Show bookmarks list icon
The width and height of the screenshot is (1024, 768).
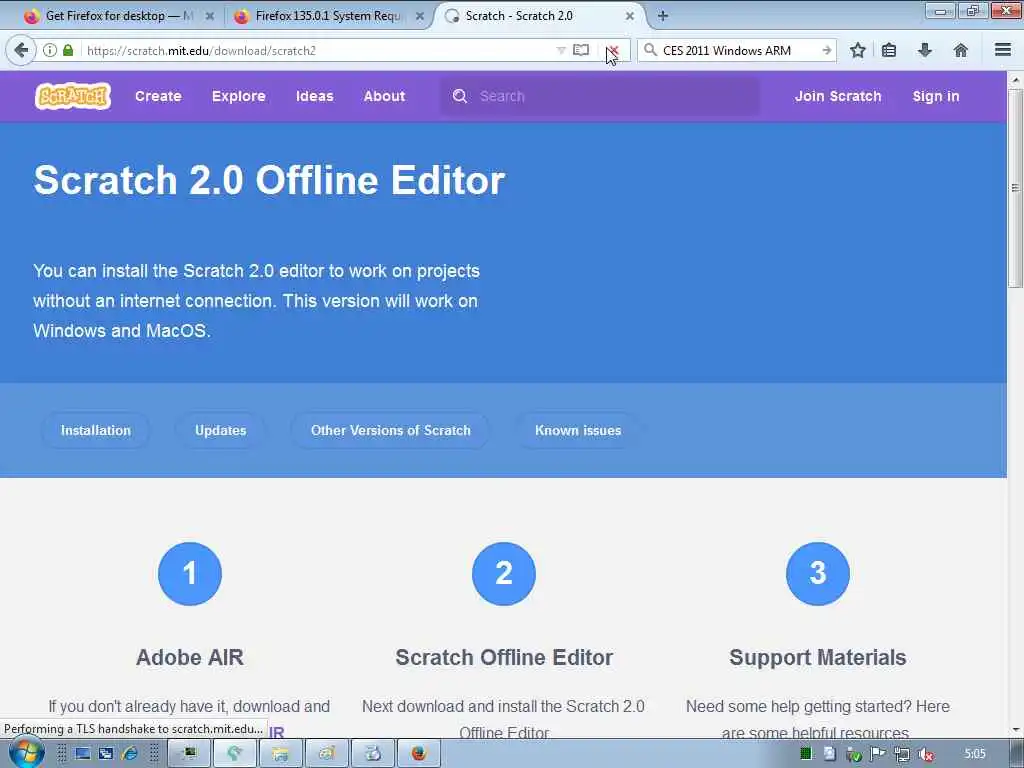click(x=889, y=50)
